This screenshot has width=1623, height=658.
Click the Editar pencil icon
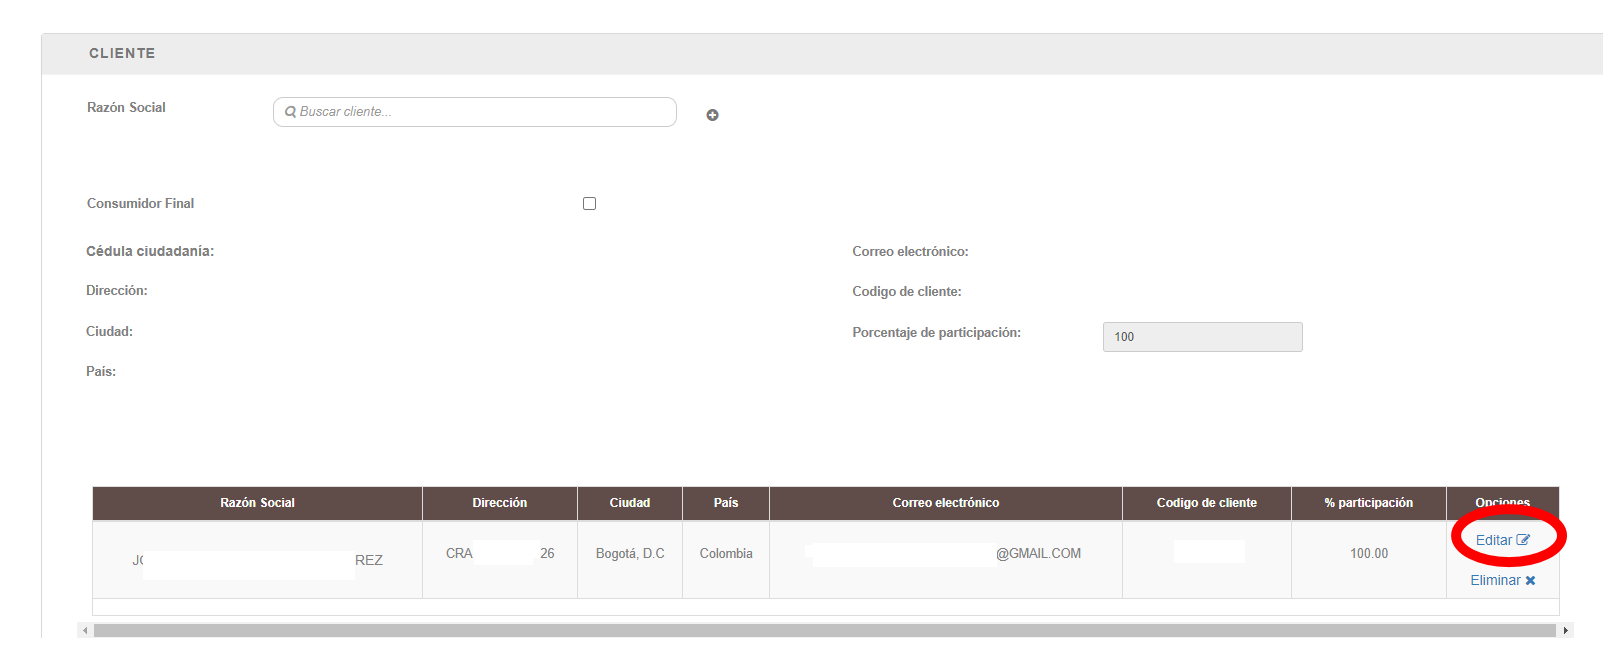pos(1523,540)
